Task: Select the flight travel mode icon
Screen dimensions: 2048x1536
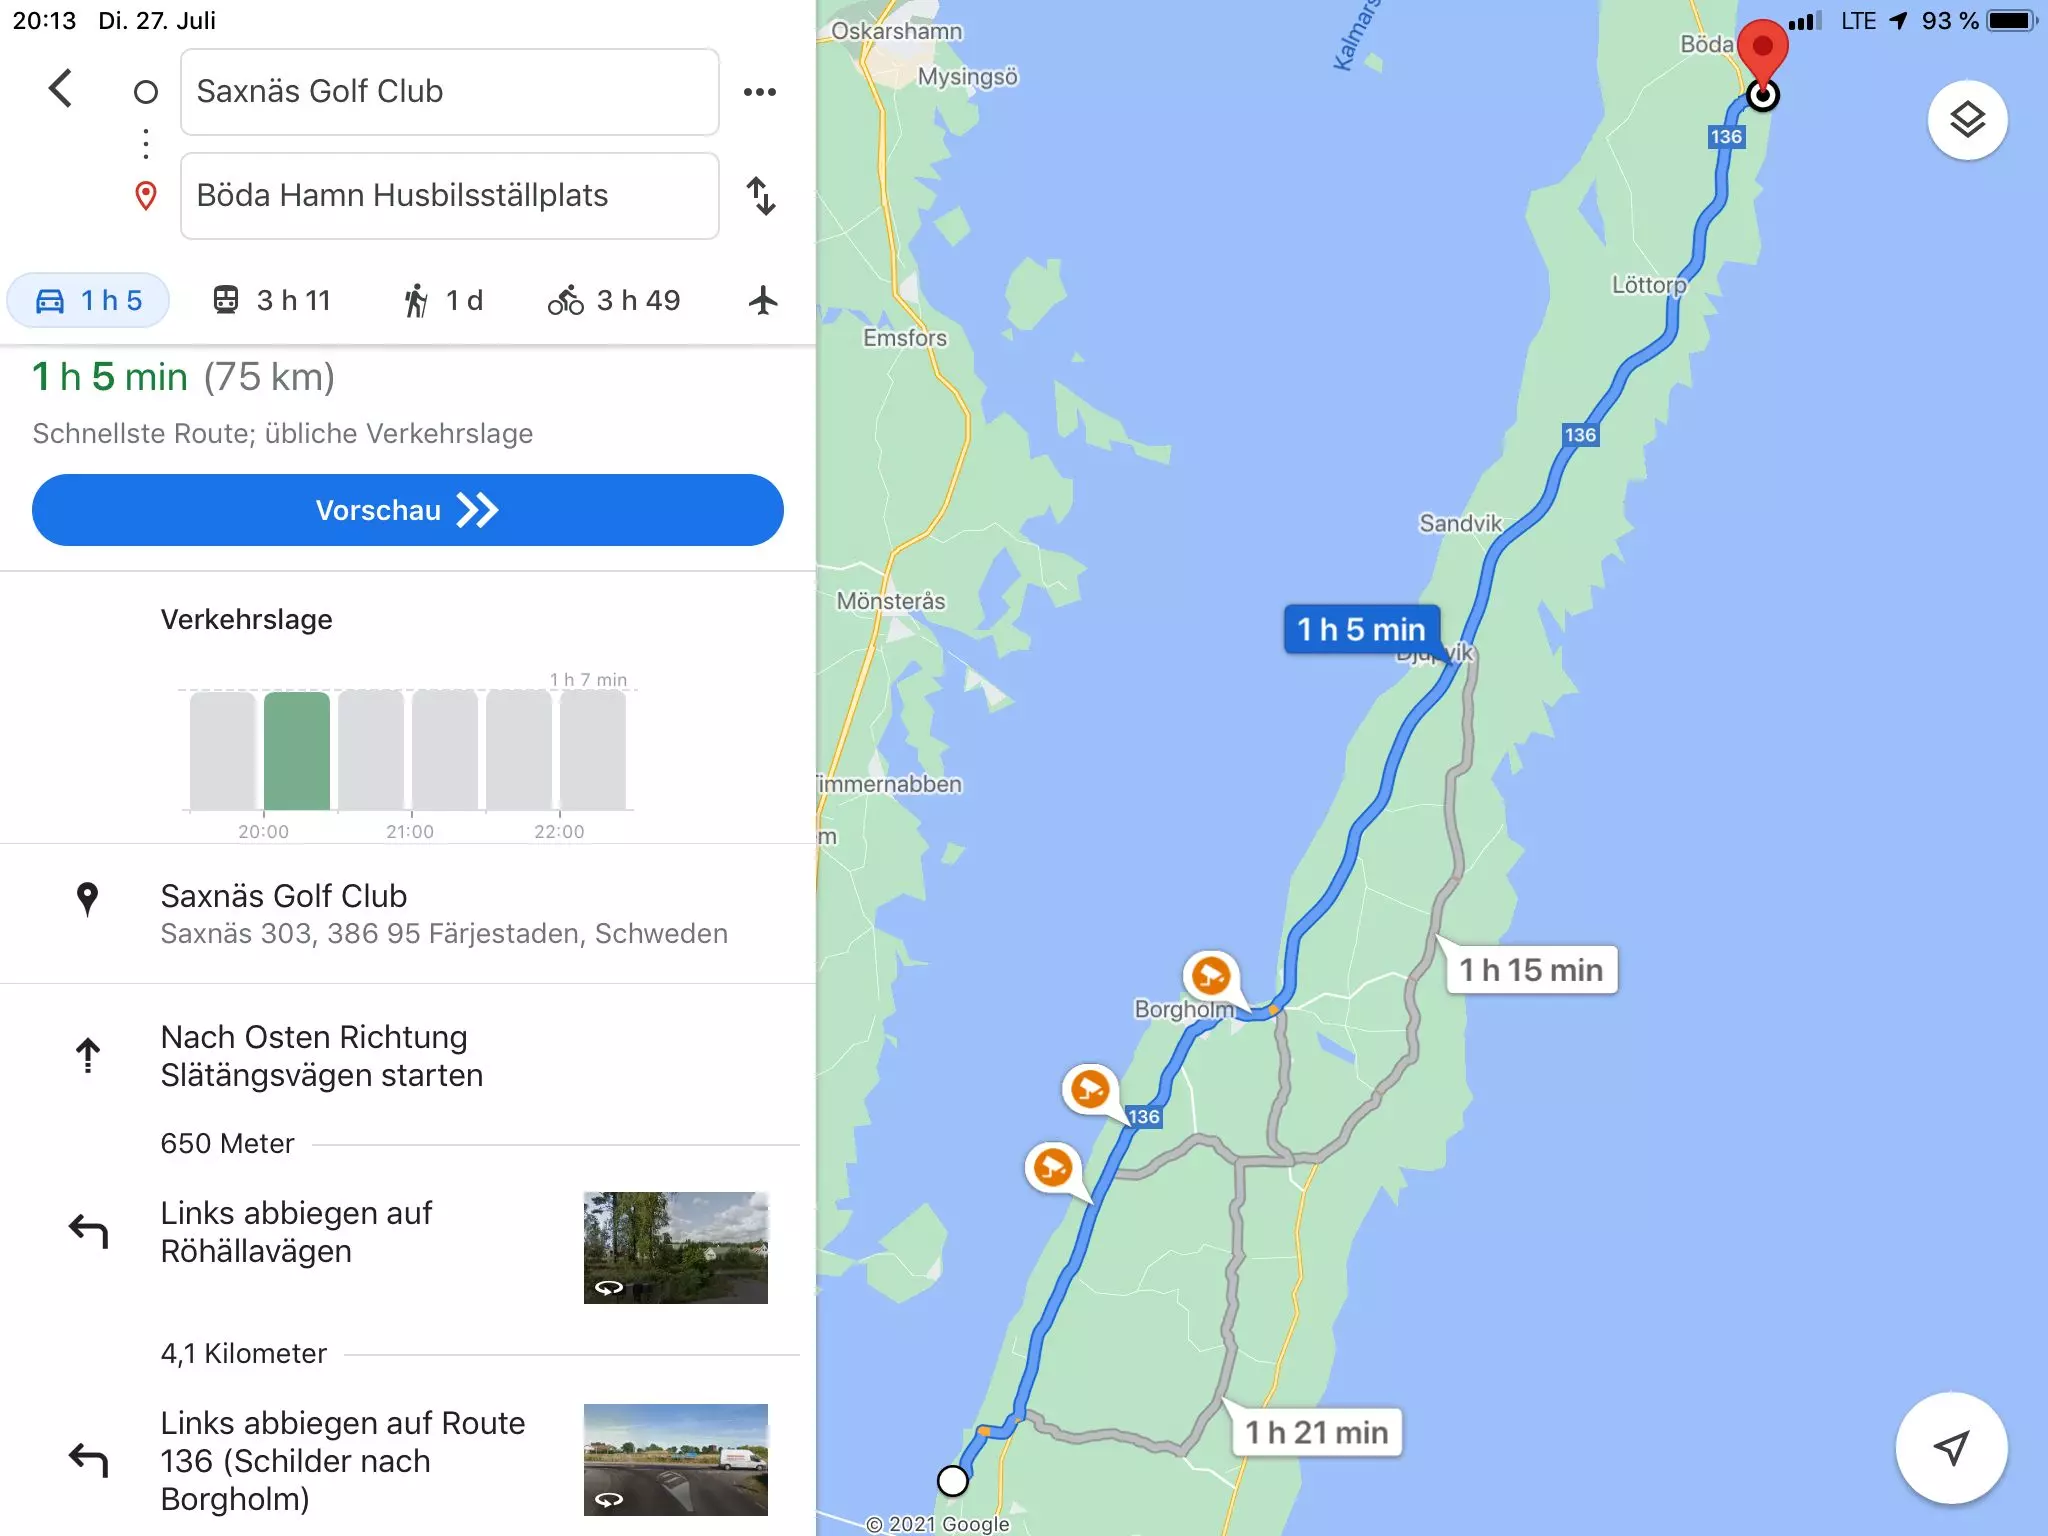Action: pos(763,300)
